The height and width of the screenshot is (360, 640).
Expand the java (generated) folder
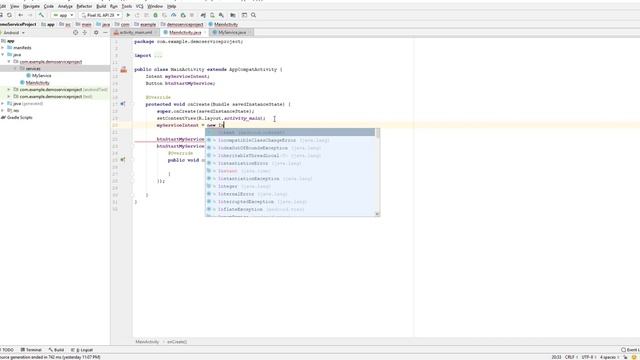[x=3, y=104]
